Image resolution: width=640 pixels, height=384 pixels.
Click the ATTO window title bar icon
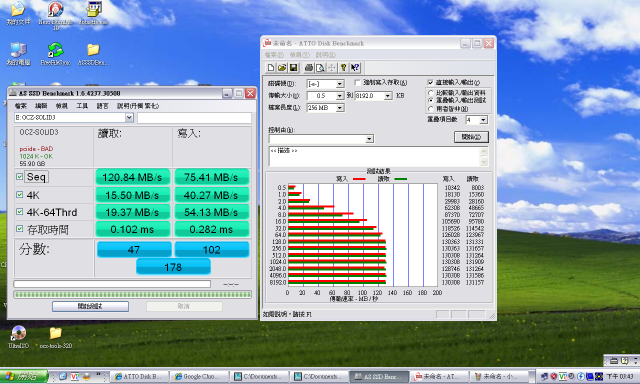(x=267, y=43)
